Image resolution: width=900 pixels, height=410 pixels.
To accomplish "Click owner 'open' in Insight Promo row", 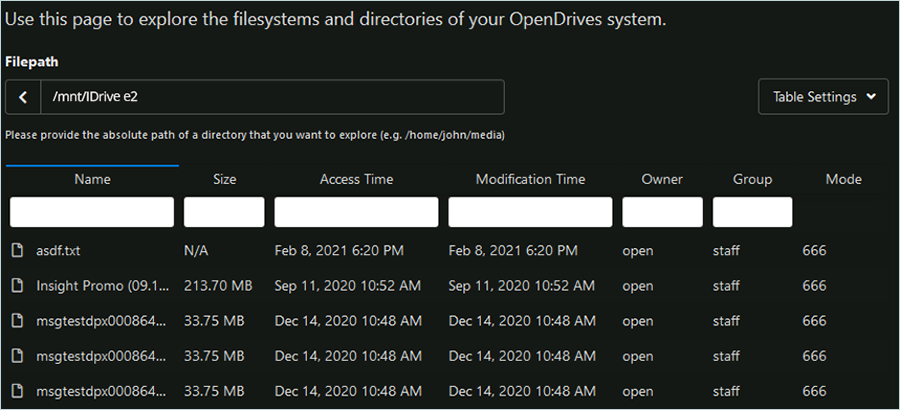I will click(x=638, y=287).
